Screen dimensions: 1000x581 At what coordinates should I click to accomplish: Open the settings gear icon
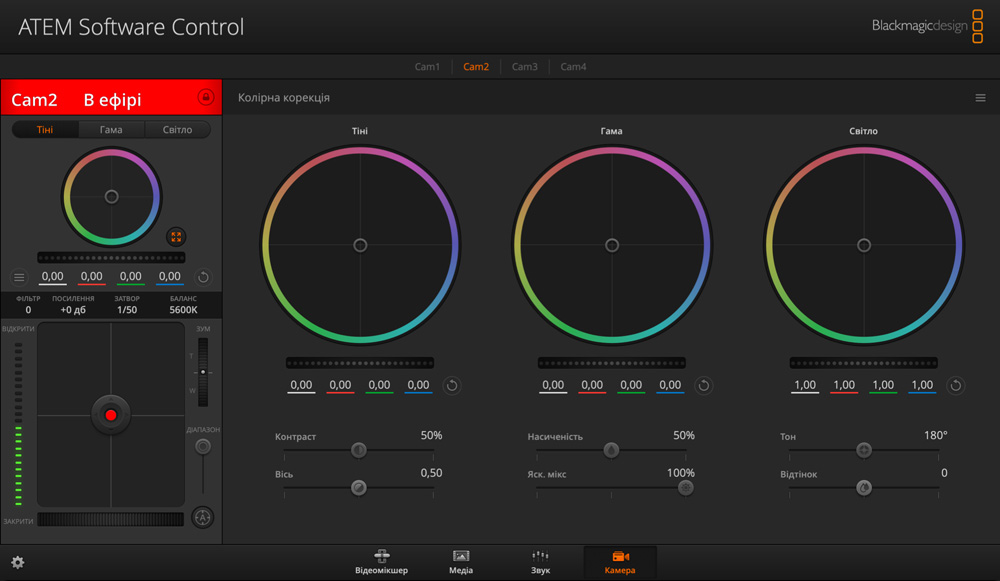pyautogui.click(x=17, y=563)
